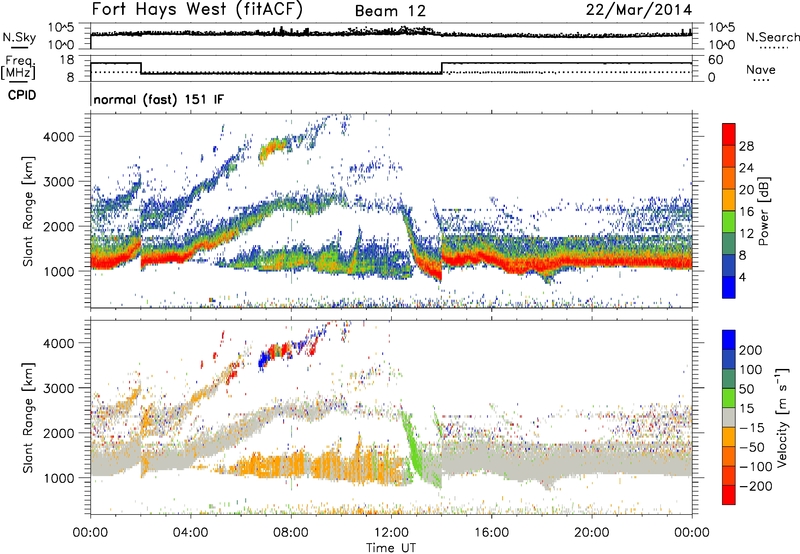Click the '16:00' time tick label
The height and width of the screenshot is (554, 800).
coord(491,533)
